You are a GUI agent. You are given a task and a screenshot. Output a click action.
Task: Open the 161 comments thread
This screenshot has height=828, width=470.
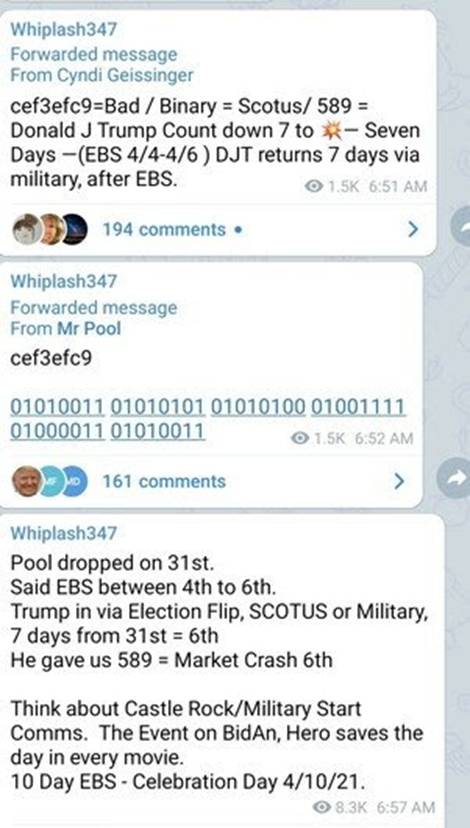tap(164, 482)
